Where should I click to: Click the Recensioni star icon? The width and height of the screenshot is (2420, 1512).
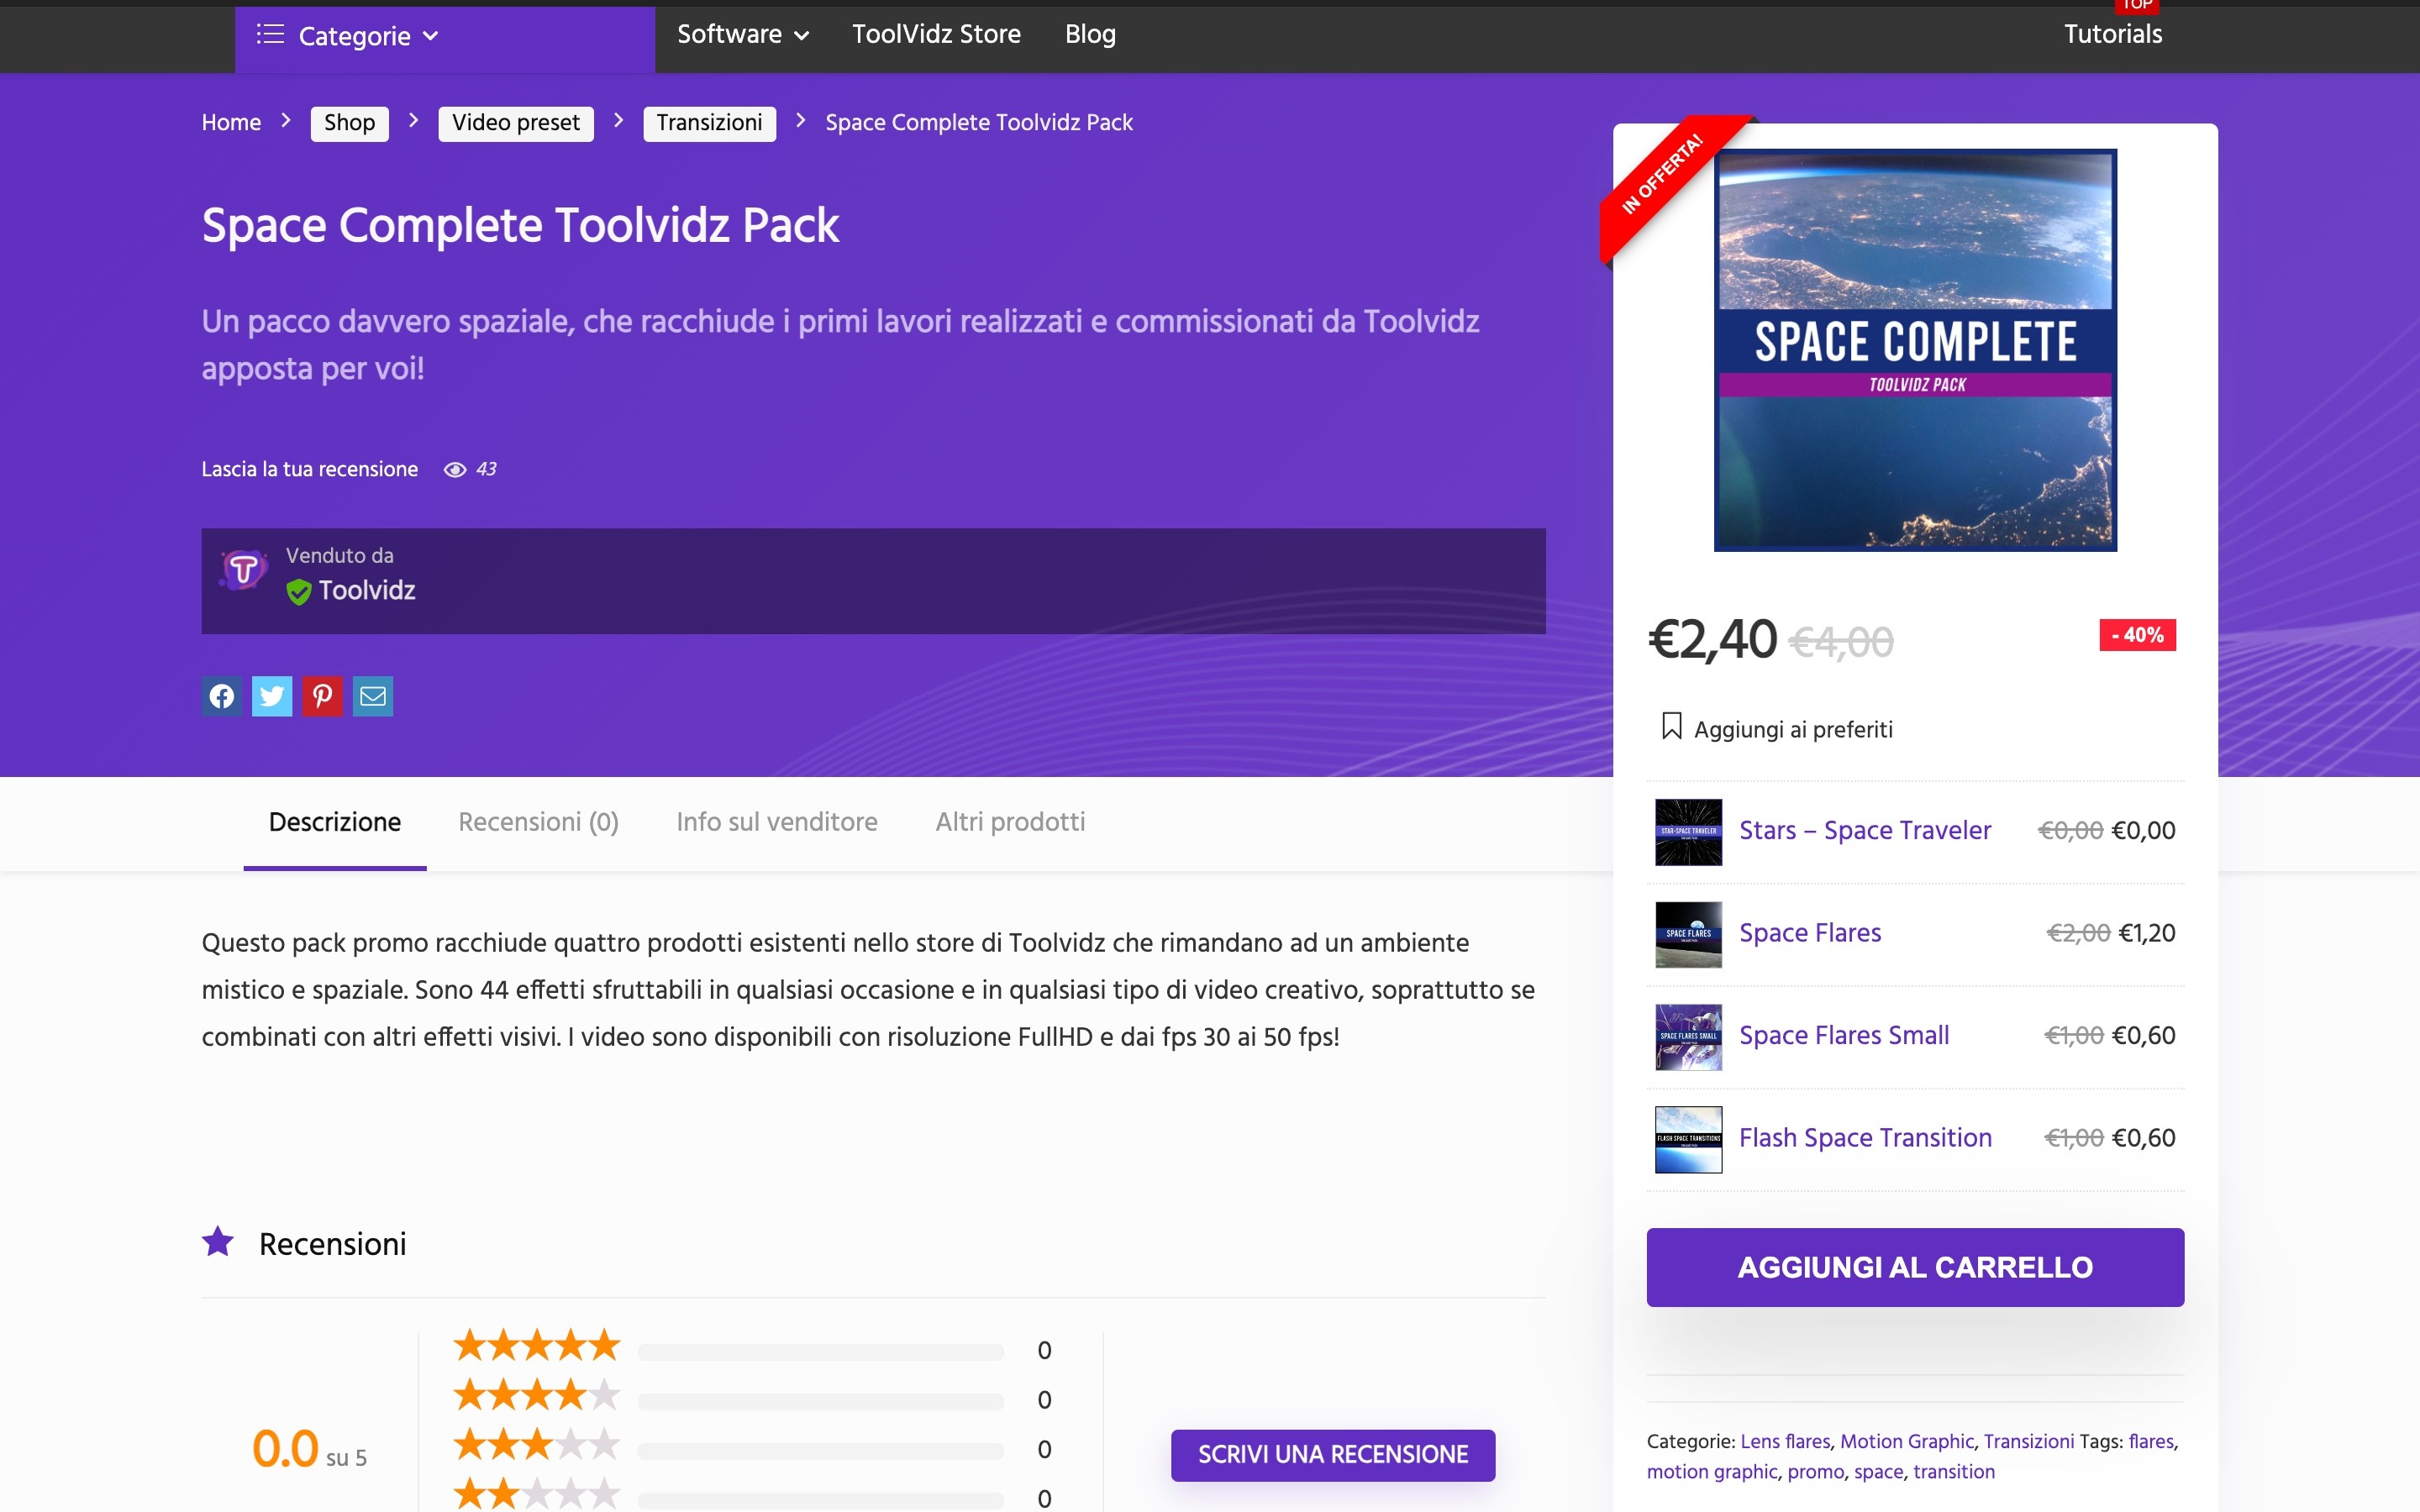[218, 1241]
